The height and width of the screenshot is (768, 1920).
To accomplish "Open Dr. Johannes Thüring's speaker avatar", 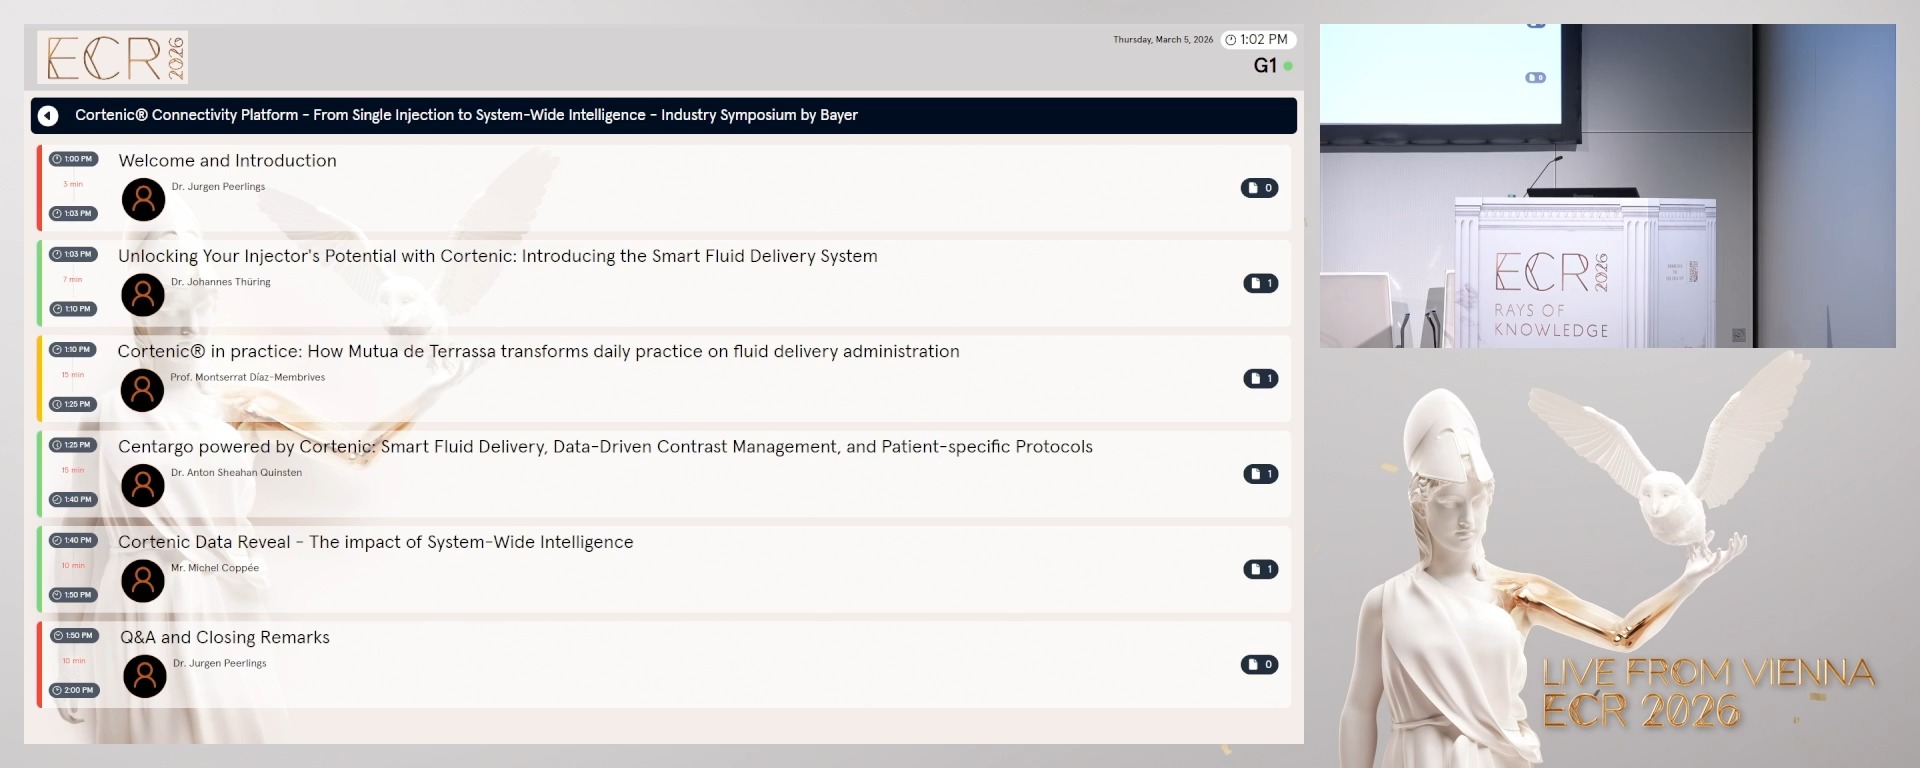I will pos(143,295).
